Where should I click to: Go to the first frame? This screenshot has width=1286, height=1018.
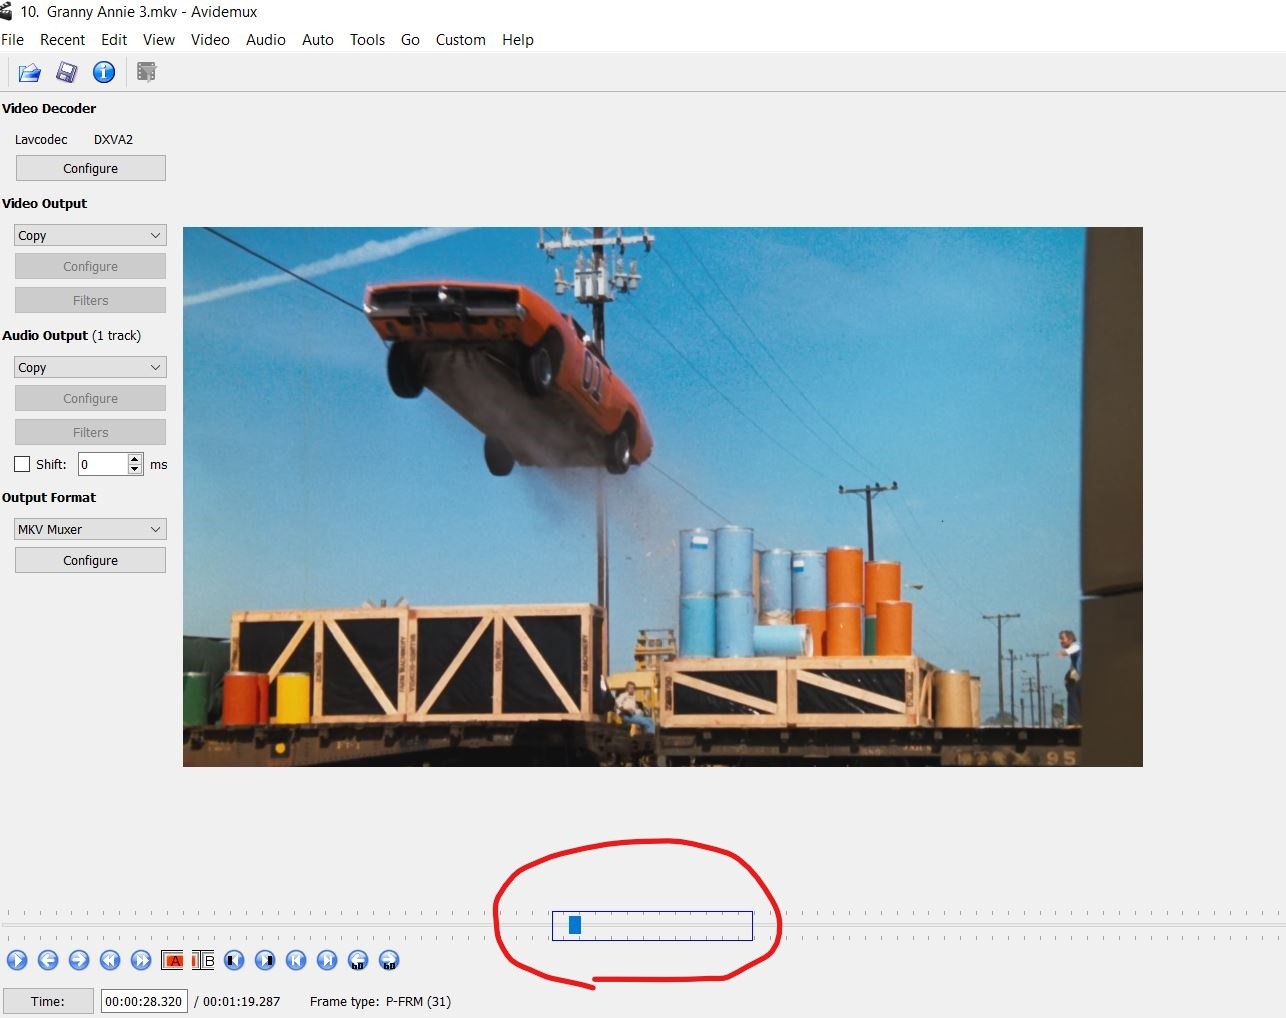tap(296, 960)
